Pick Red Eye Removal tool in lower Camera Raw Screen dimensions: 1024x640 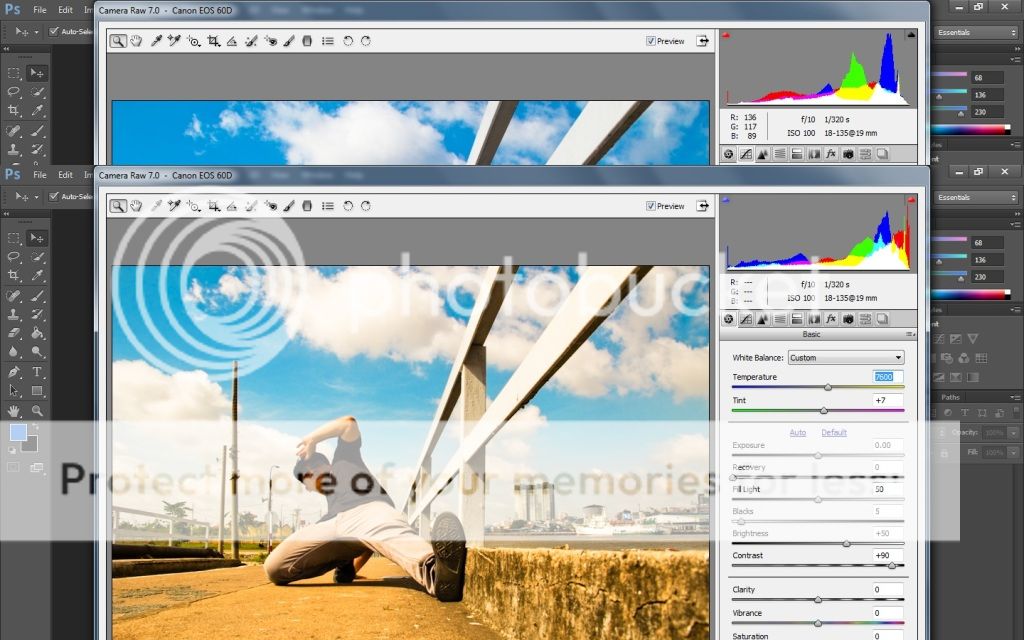pos(270,206)
